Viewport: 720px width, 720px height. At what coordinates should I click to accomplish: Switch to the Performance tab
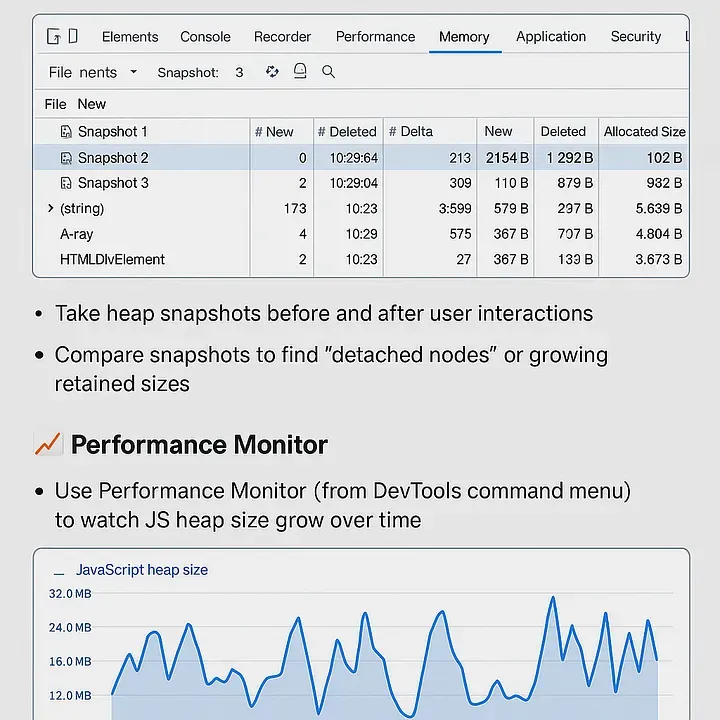point(375,37)
